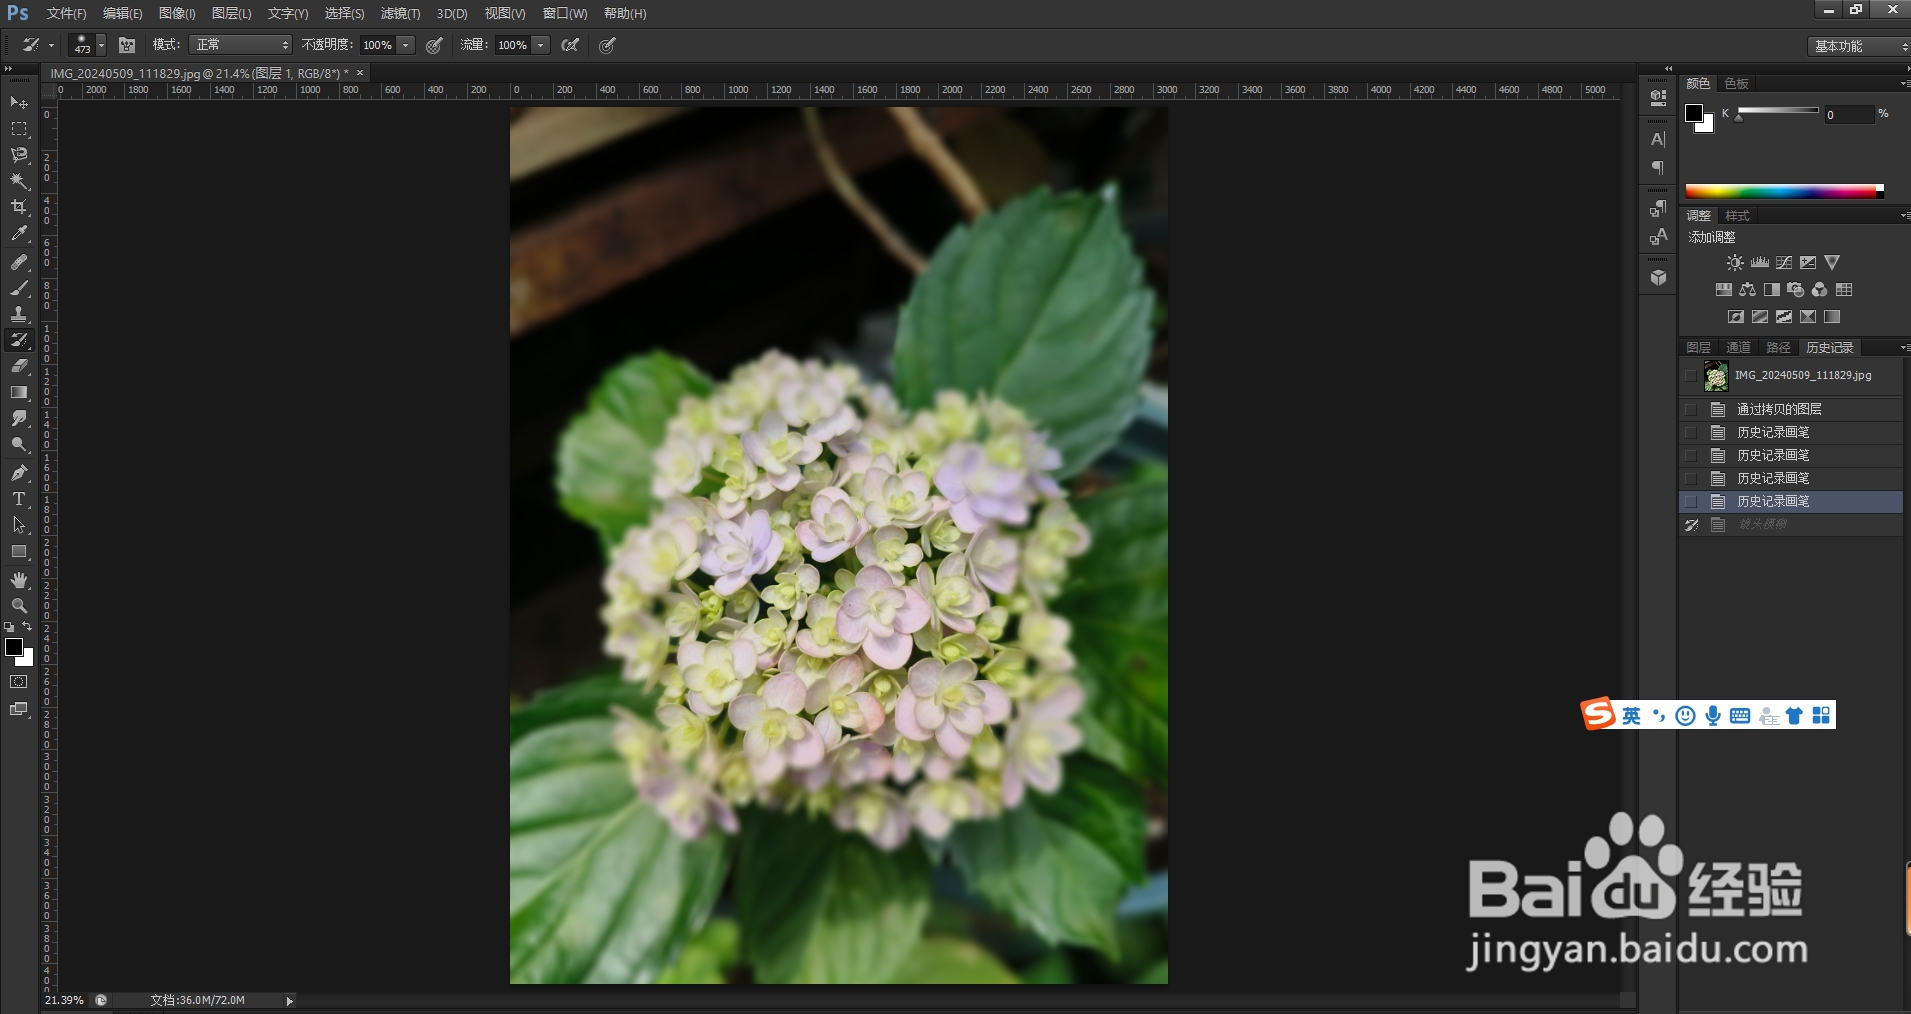Select the Rectangular Marquee tool
Screen dimensions: 1911x1014
pos(19,129)
